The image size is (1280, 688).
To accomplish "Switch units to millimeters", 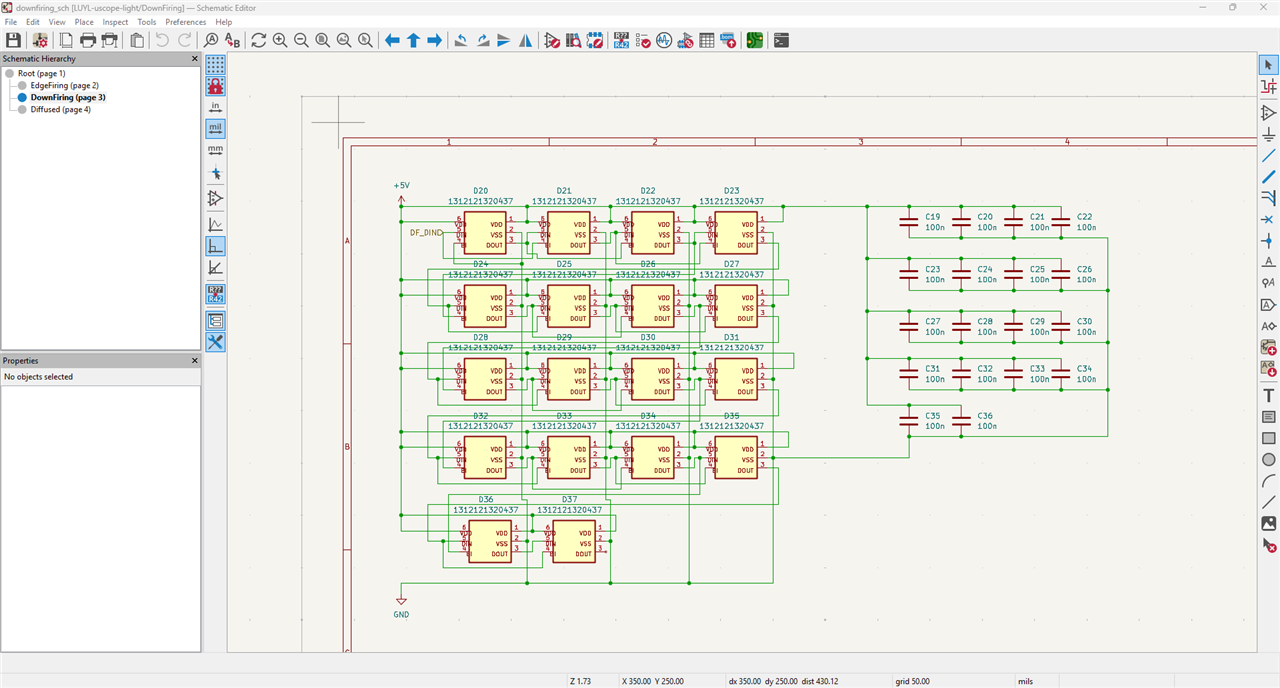I will pyautogui.click(x=215, y=150).
